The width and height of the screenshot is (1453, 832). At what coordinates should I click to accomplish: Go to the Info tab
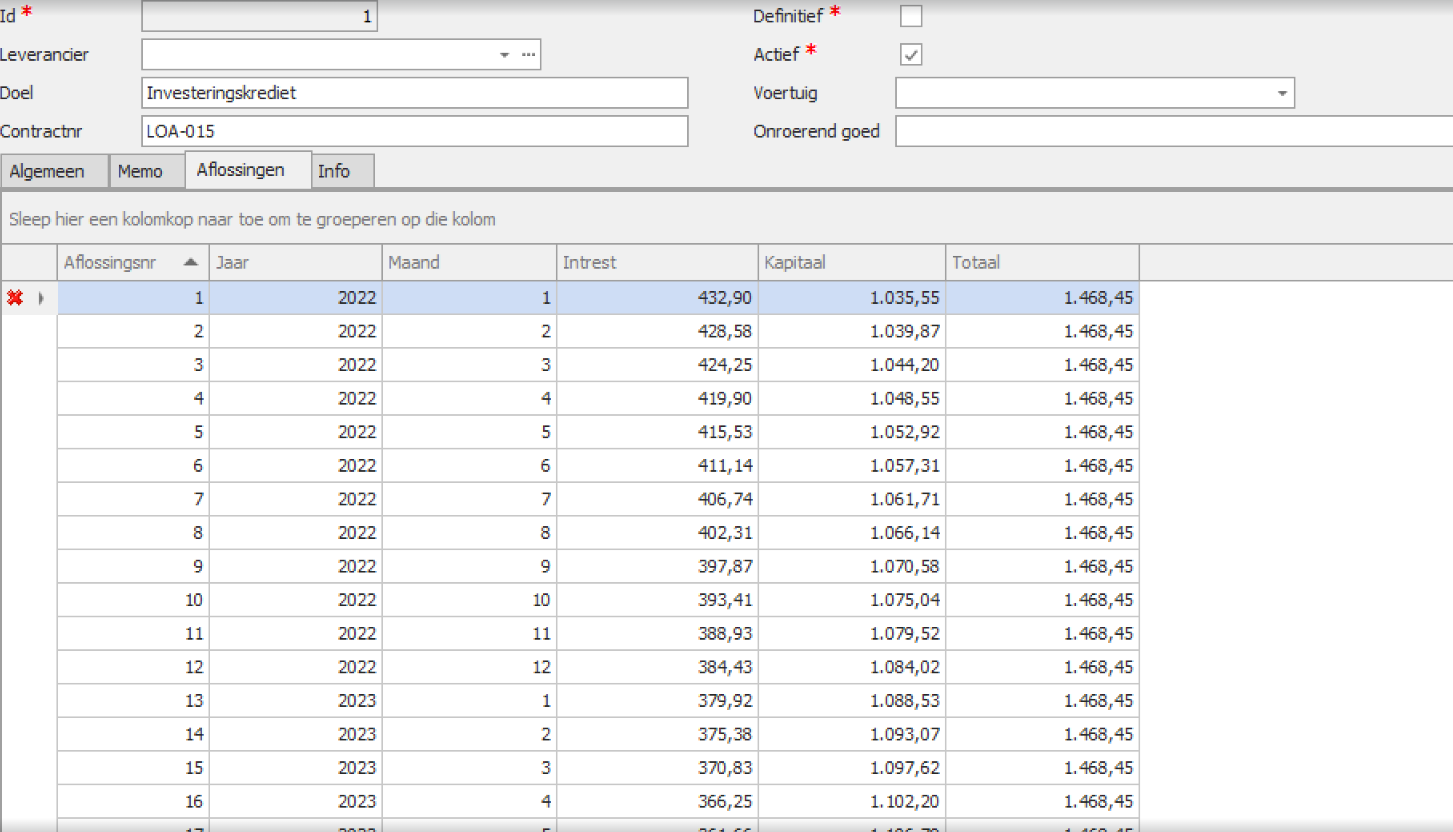[334, 171]
